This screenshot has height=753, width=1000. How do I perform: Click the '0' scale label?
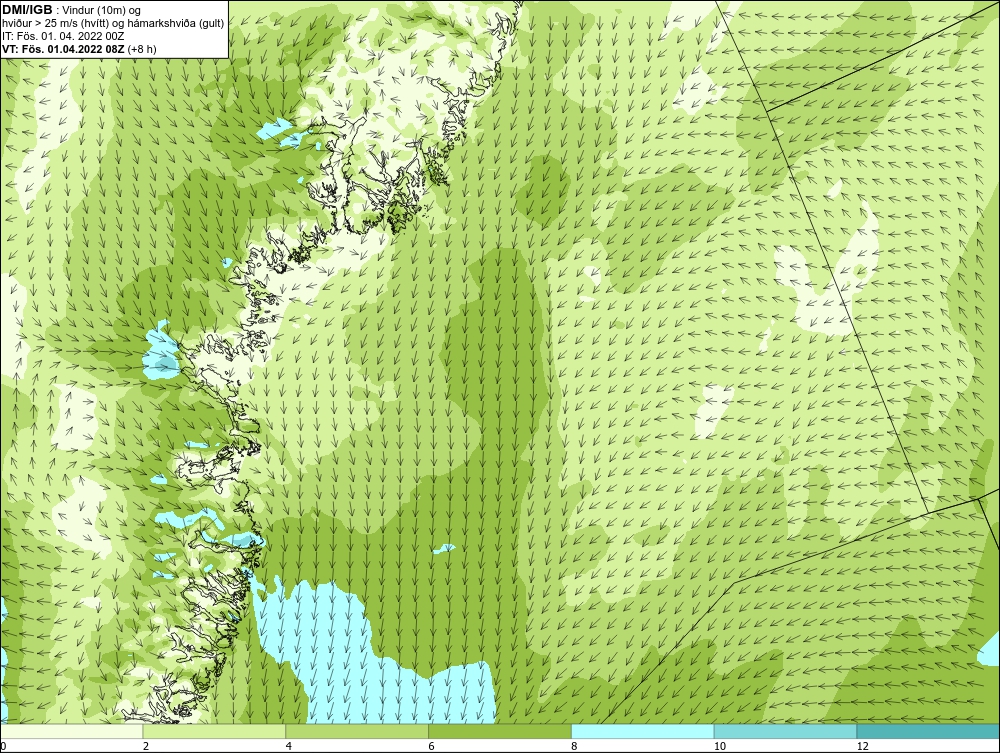click(3, 746)
